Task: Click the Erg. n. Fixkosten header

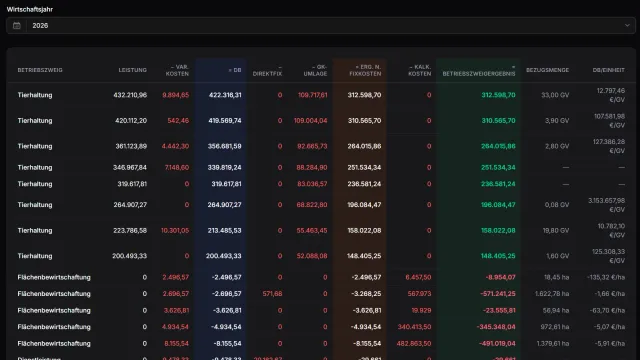Action: pyautogui.click(x=365, y=70)
